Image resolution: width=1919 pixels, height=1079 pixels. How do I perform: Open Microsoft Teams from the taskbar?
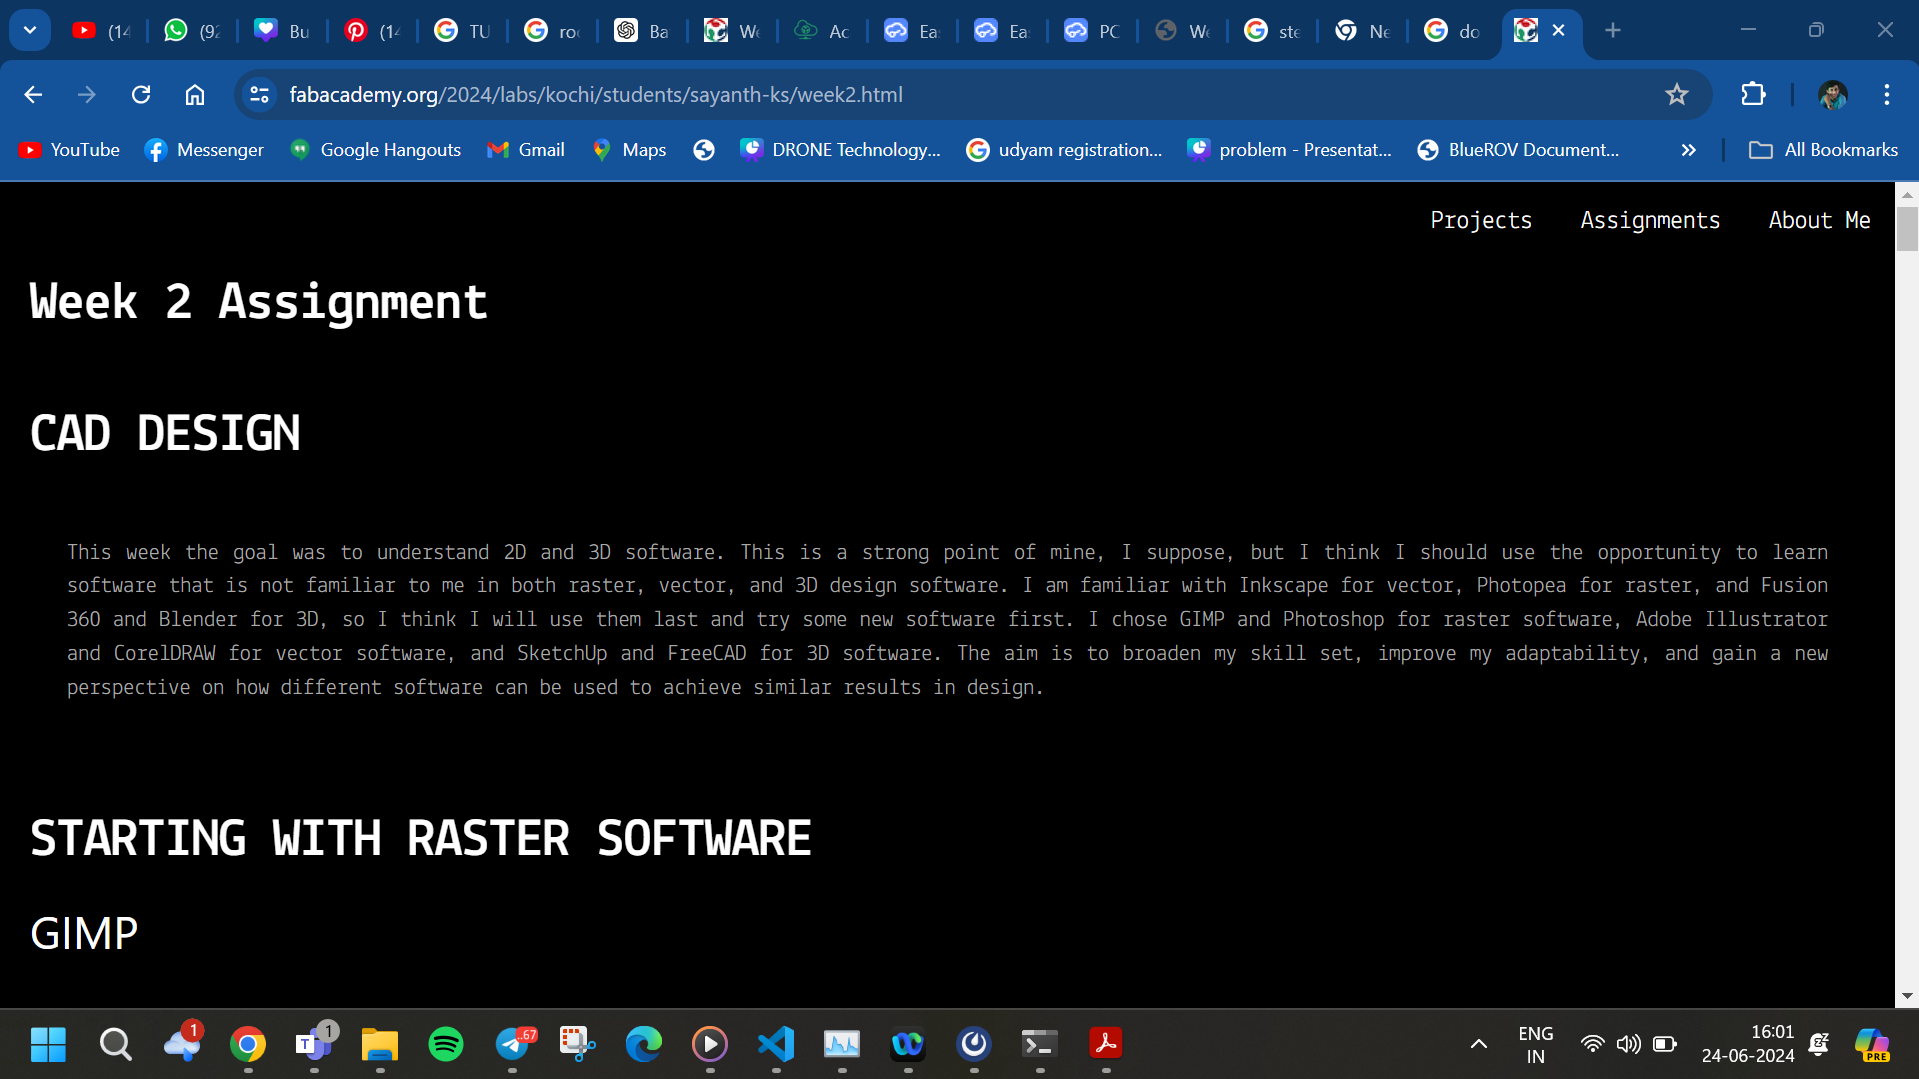point(314,1044)
